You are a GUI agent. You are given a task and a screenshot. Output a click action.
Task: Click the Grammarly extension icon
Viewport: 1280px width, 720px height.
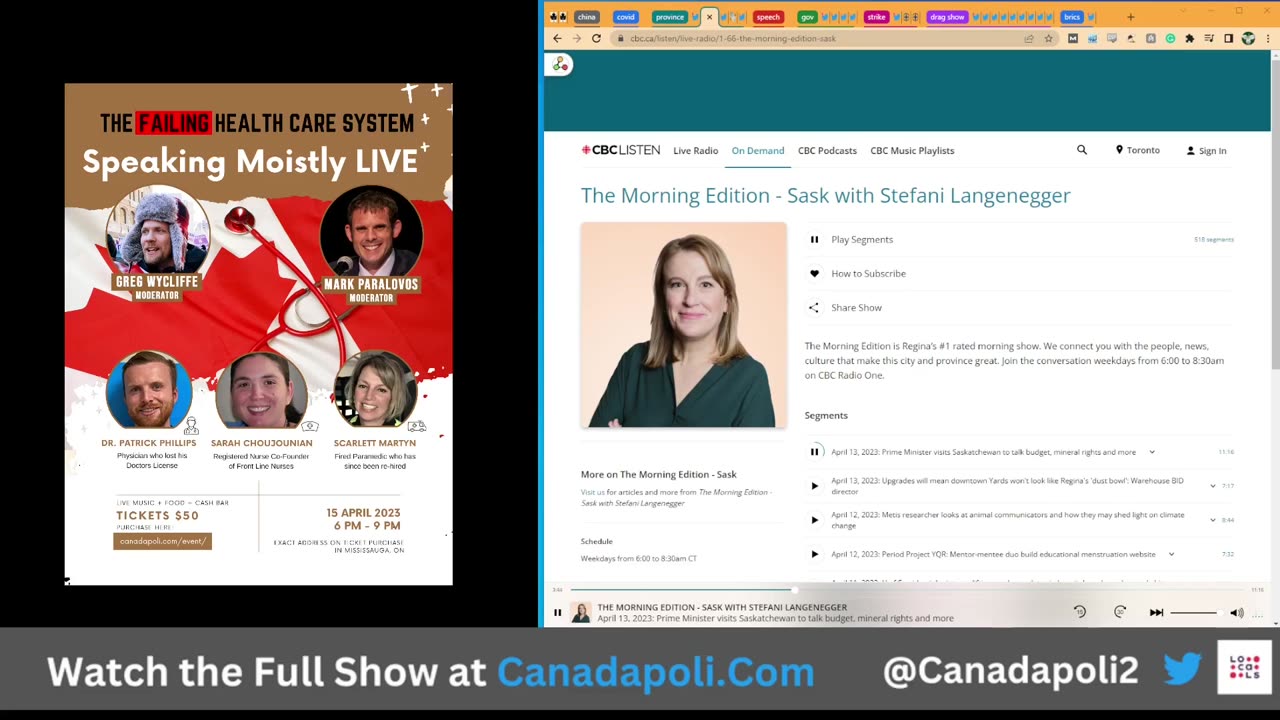coord(1170,38)
